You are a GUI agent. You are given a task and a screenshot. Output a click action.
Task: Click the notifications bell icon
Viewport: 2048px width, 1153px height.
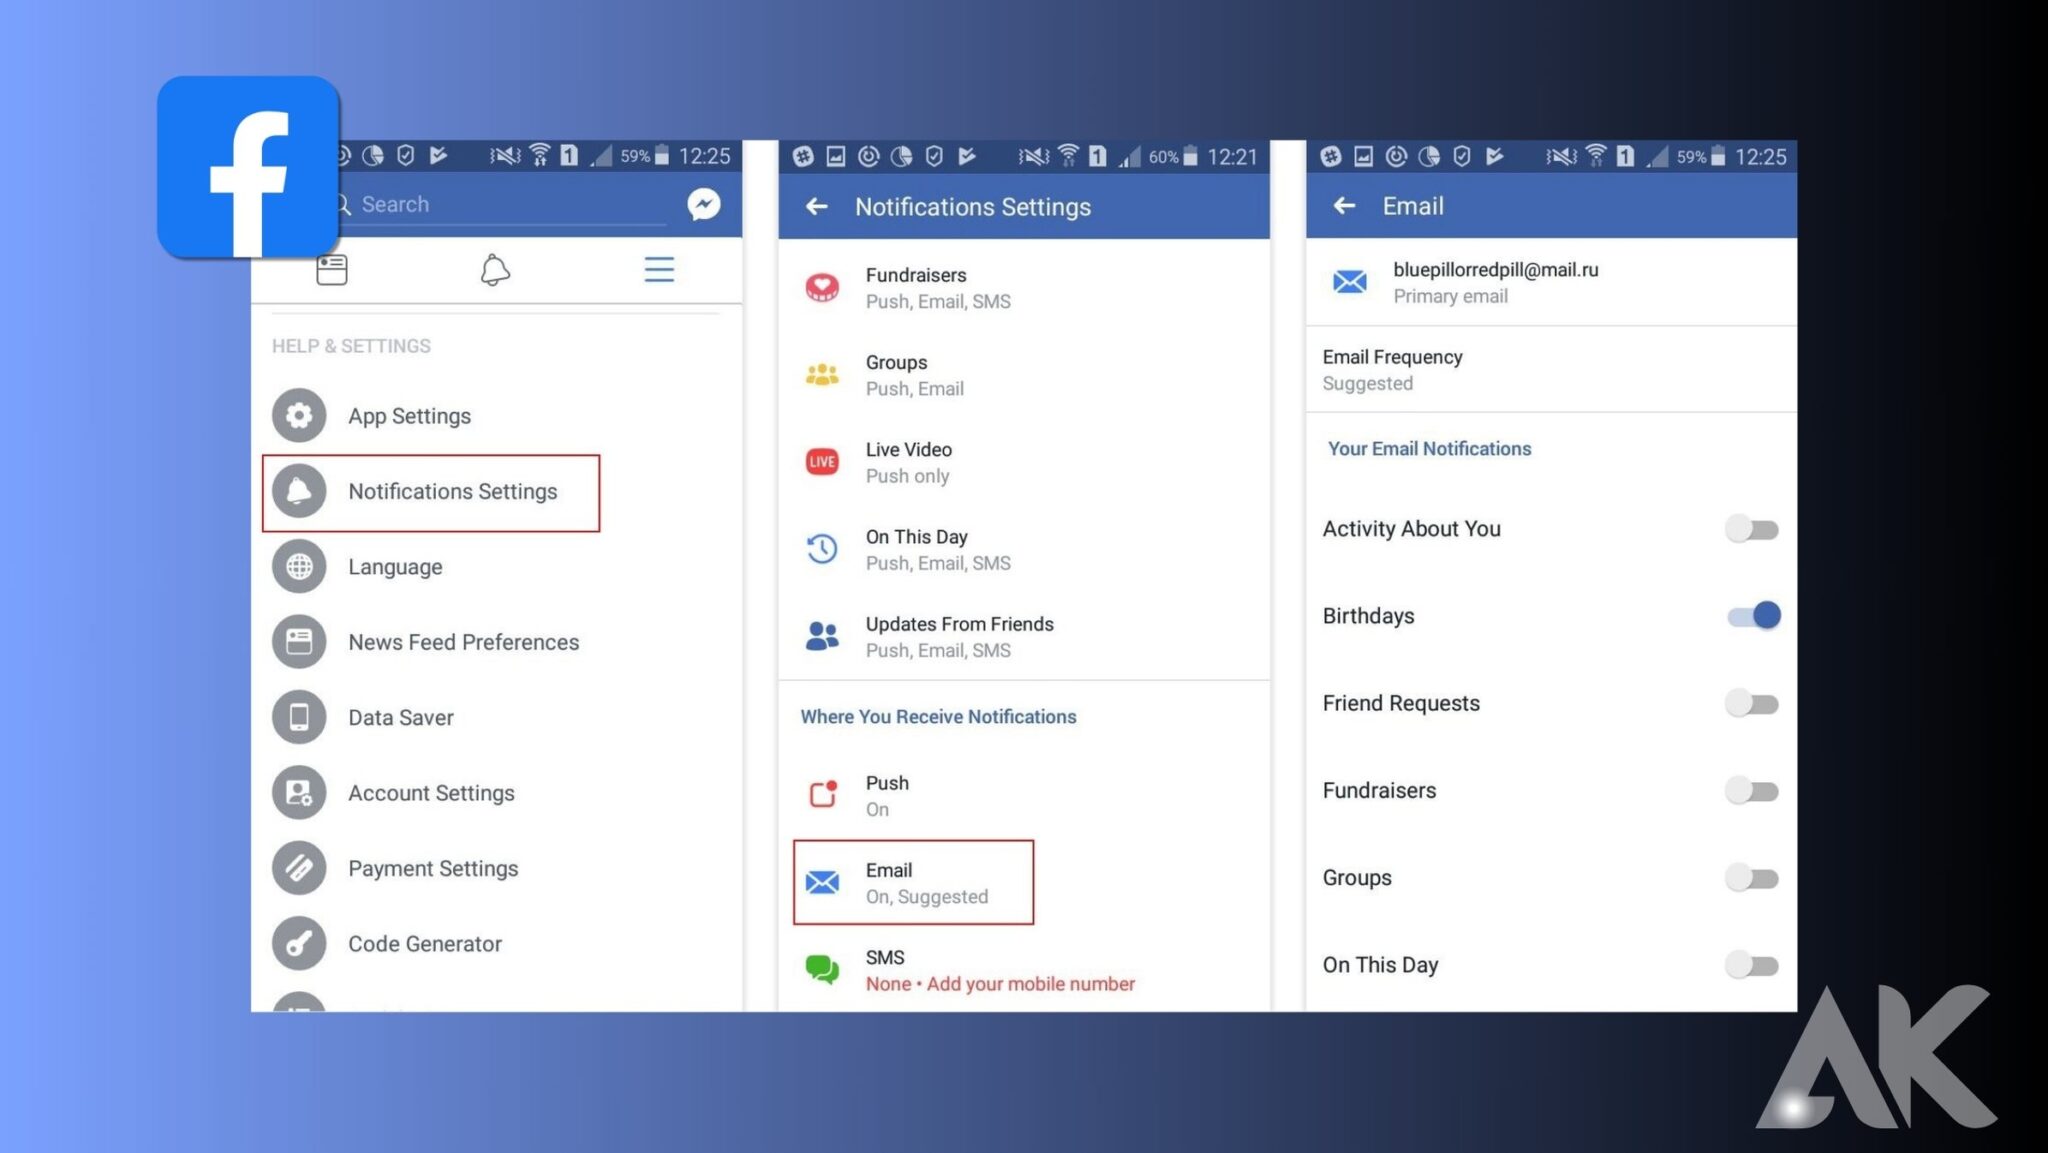(x=494, y=270)
